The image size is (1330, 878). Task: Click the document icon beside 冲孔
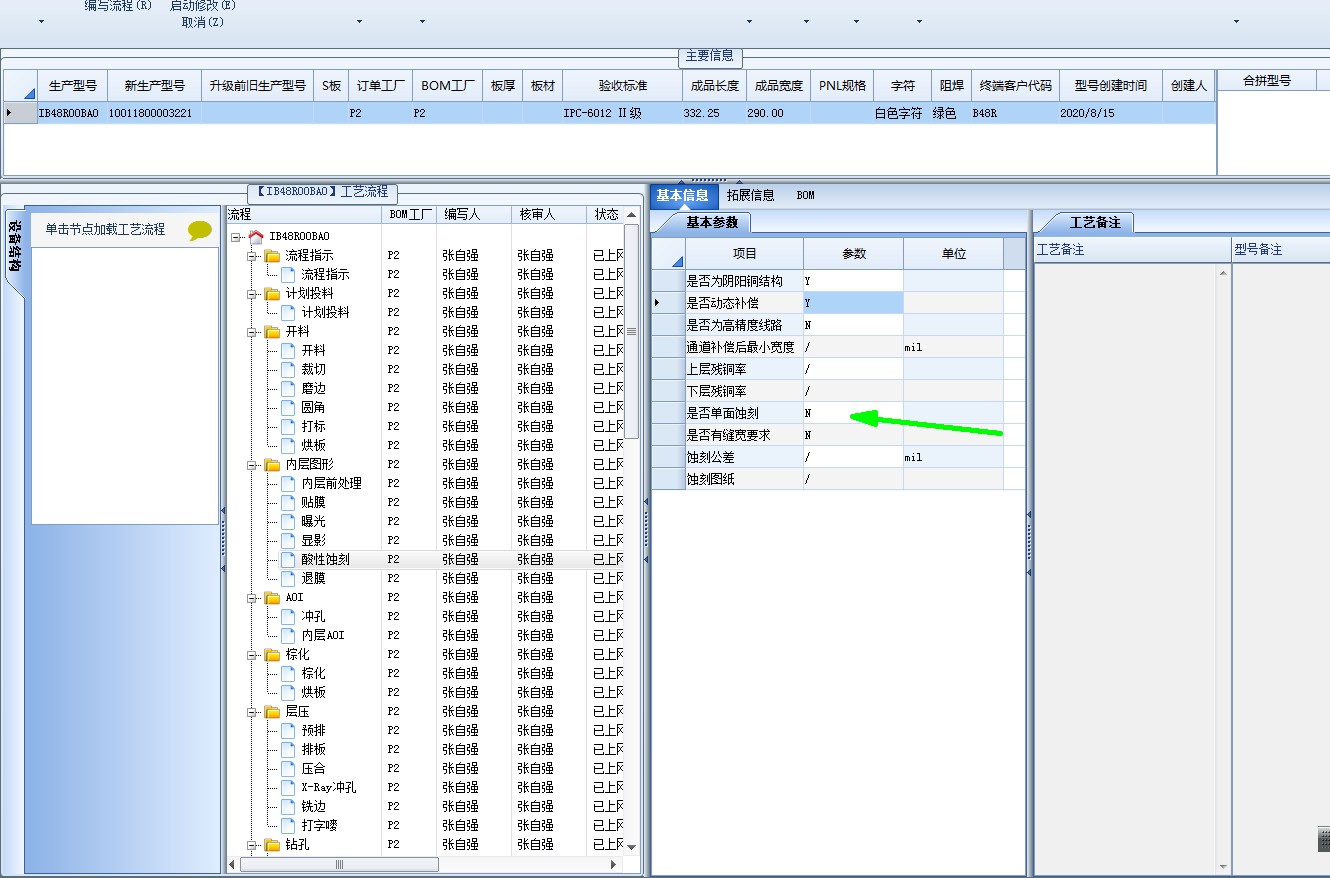click(x=288, y=616)
